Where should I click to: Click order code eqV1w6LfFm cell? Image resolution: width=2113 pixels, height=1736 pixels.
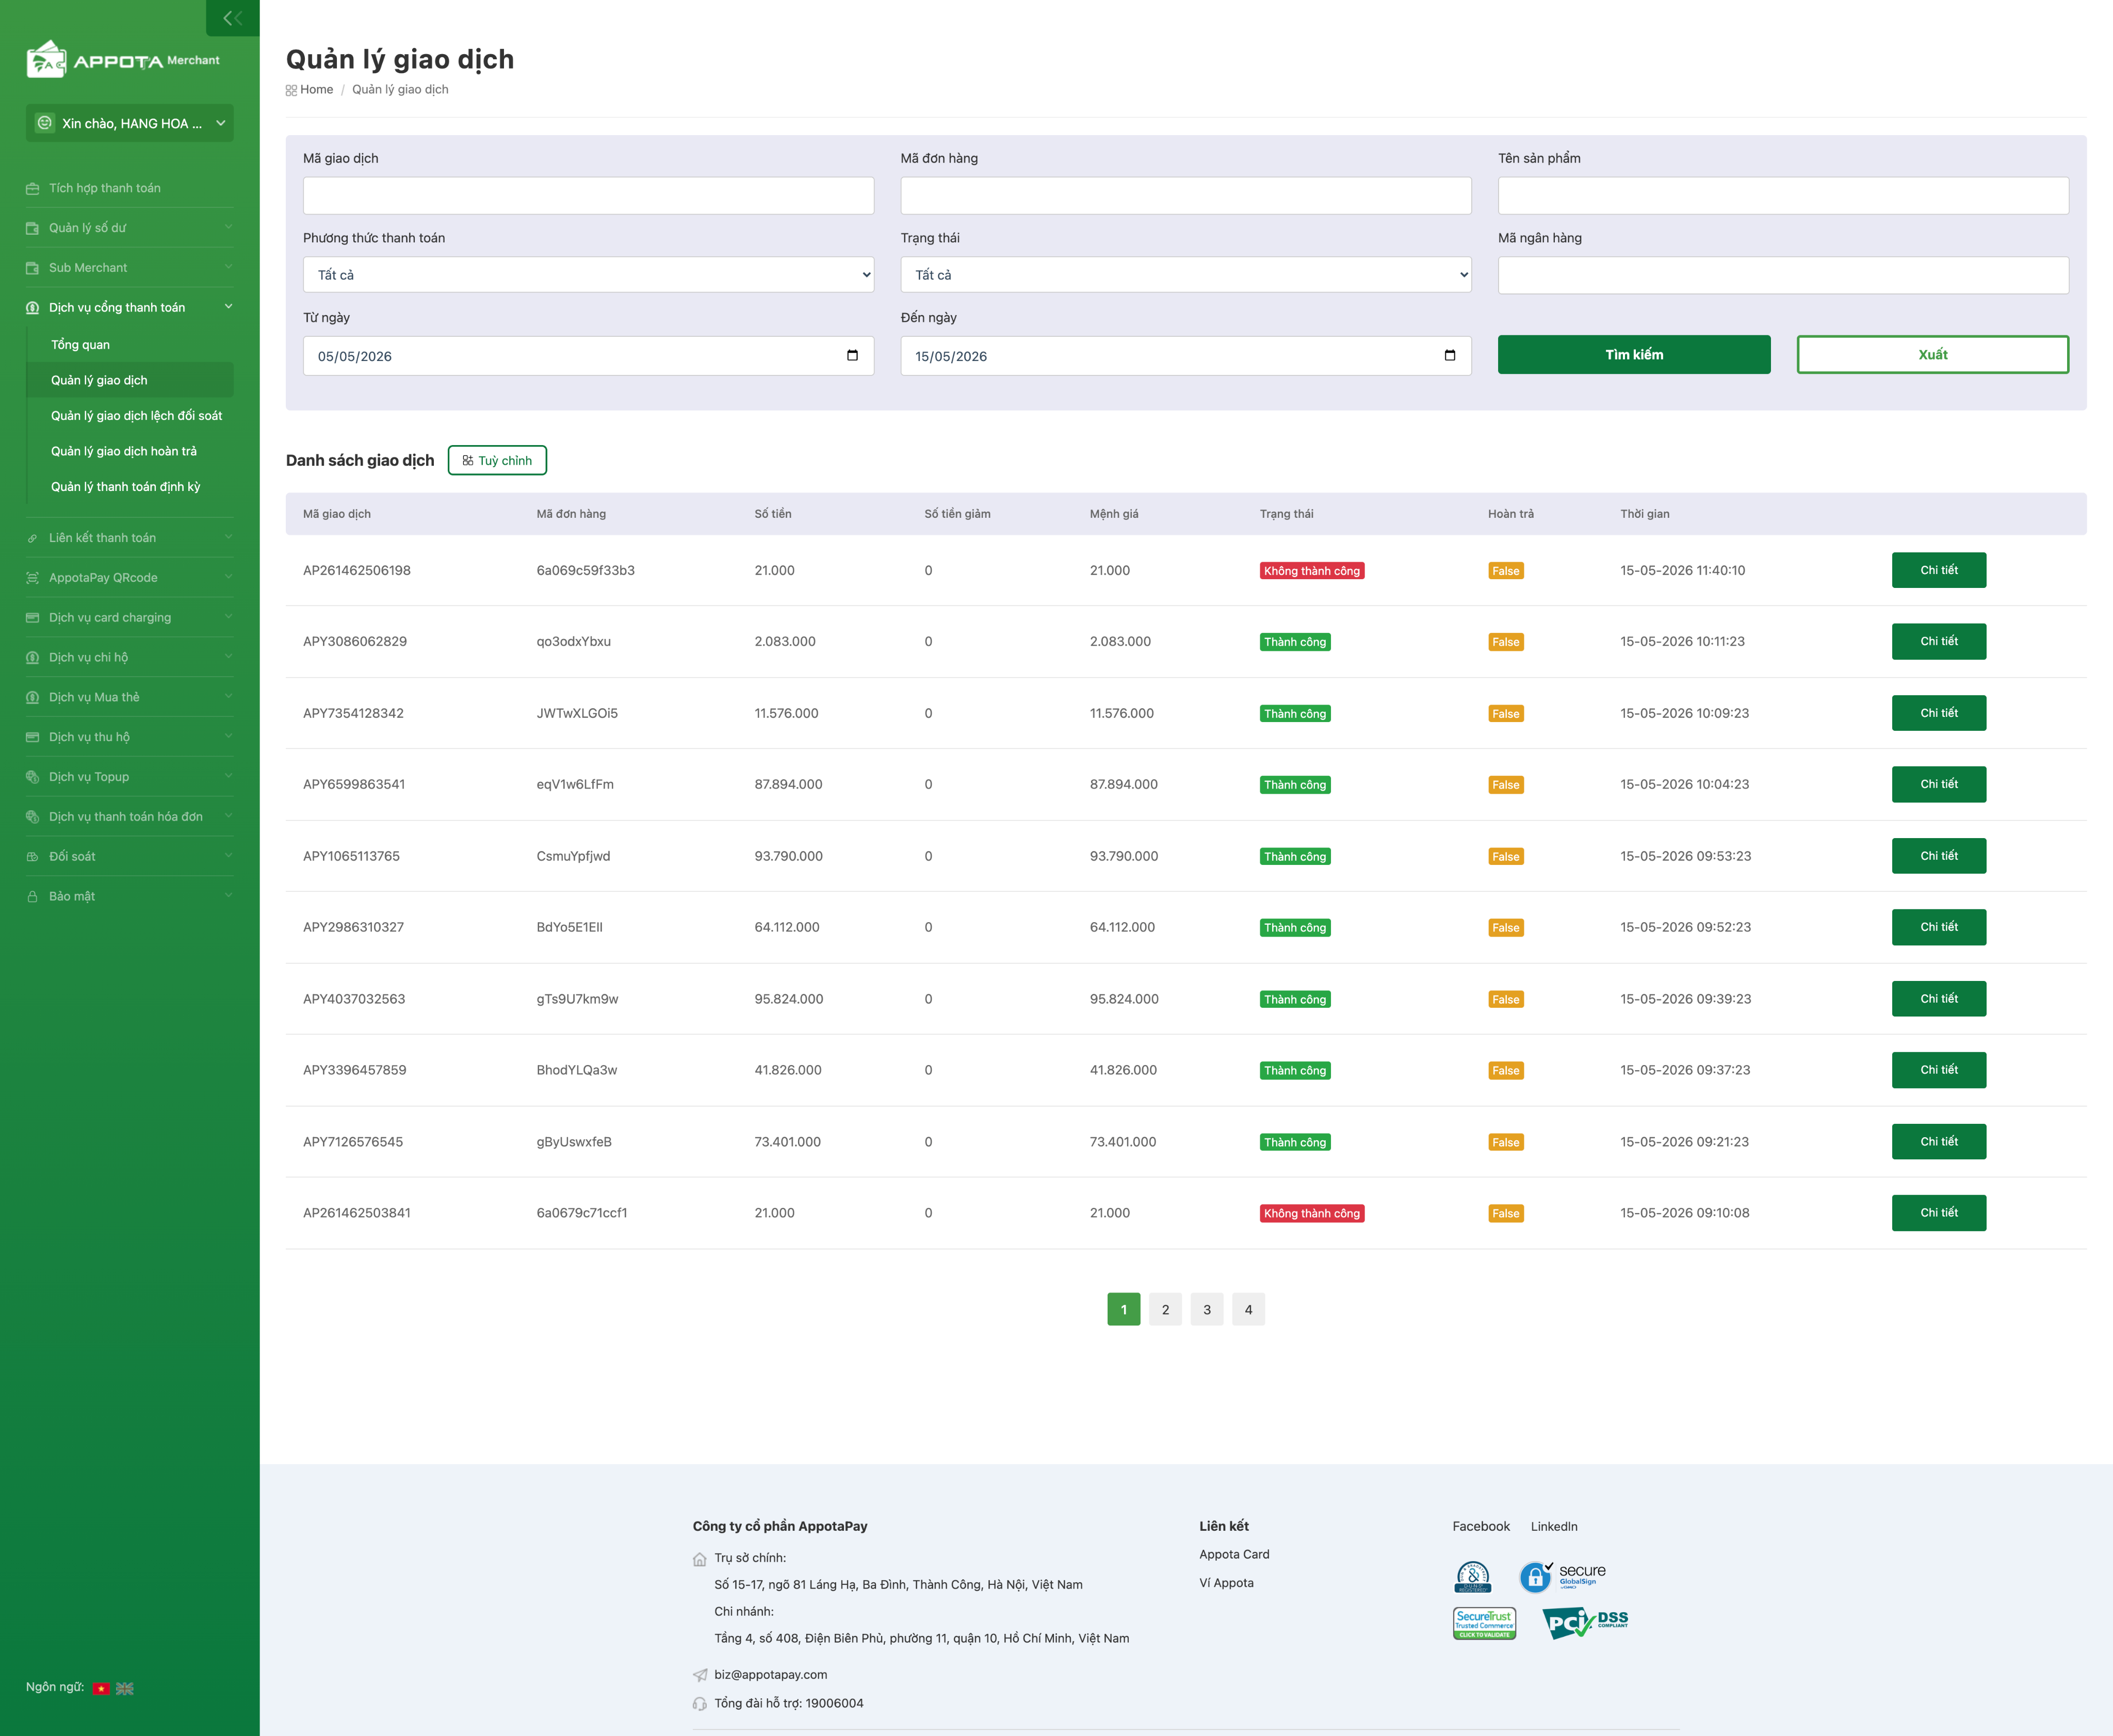[575, 784]
